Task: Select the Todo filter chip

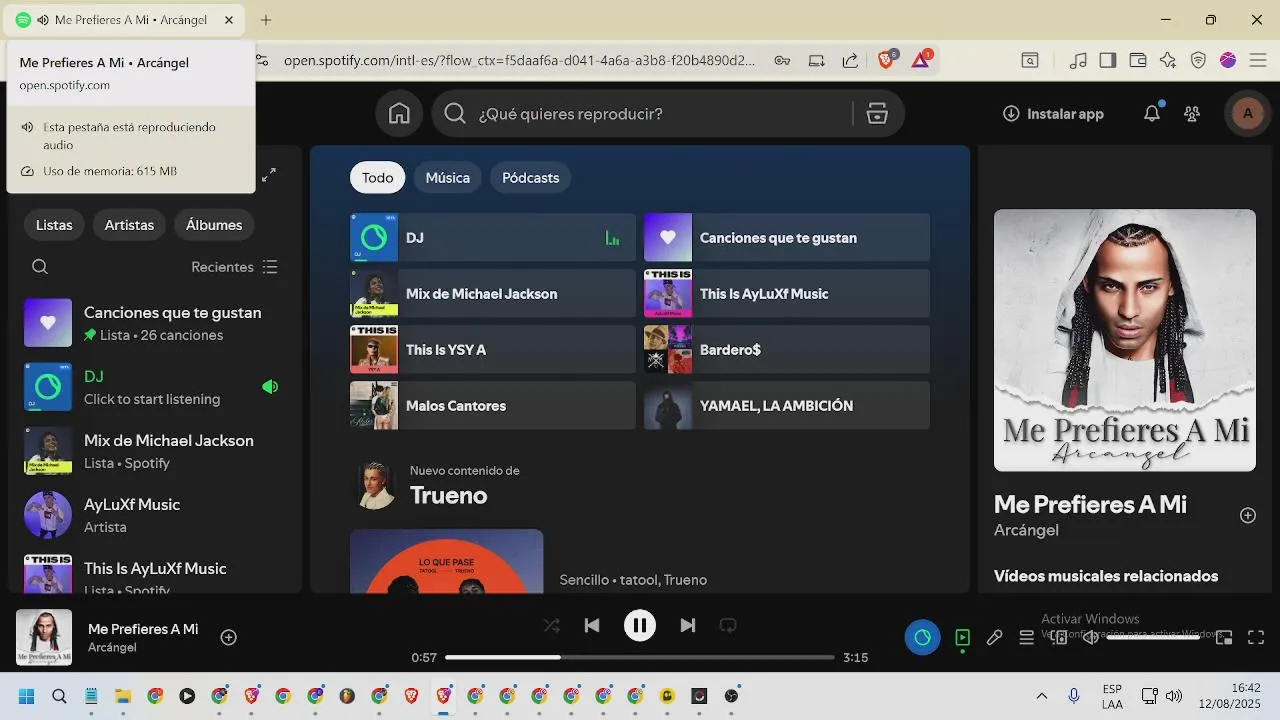Action: coord(378,178)
